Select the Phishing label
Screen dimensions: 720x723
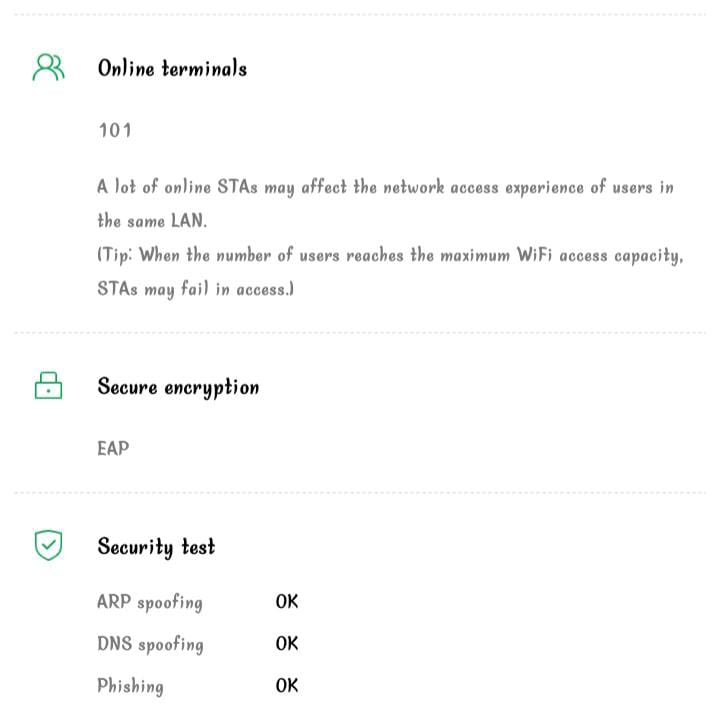click(130, 686)
